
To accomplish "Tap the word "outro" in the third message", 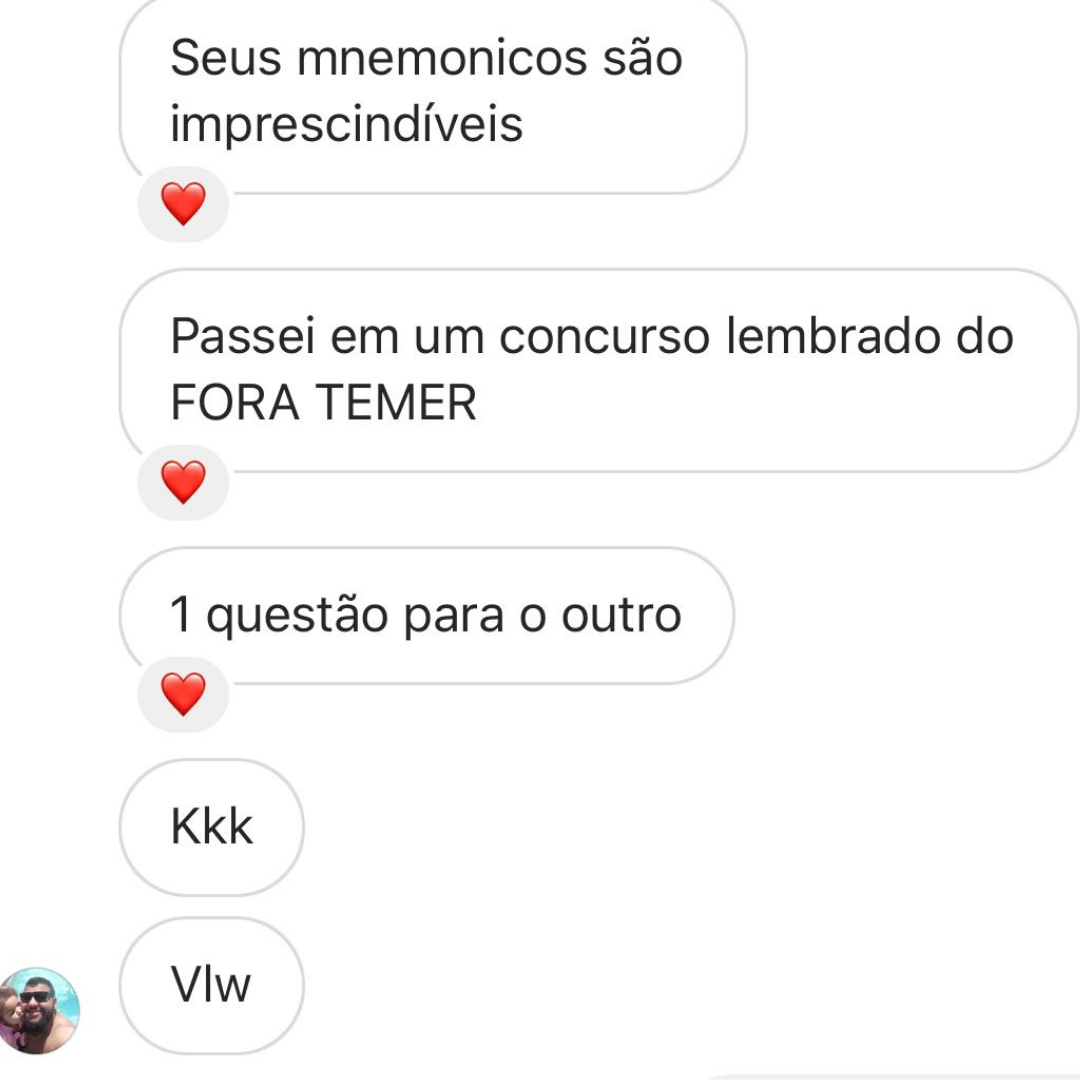I will pos(621,615).
